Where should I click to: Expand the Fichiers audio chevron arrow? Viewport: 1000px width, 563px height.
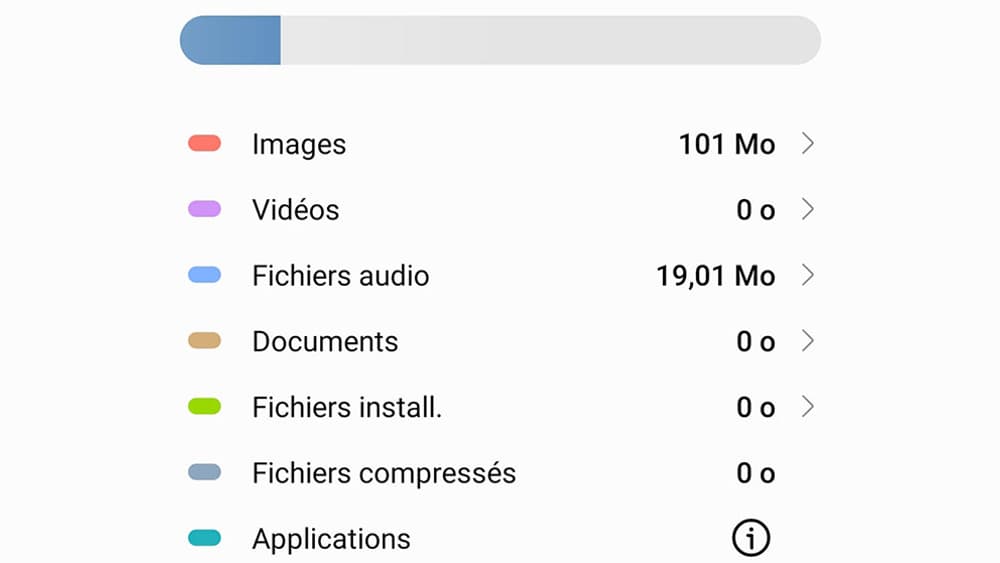[x=807, y=275]
